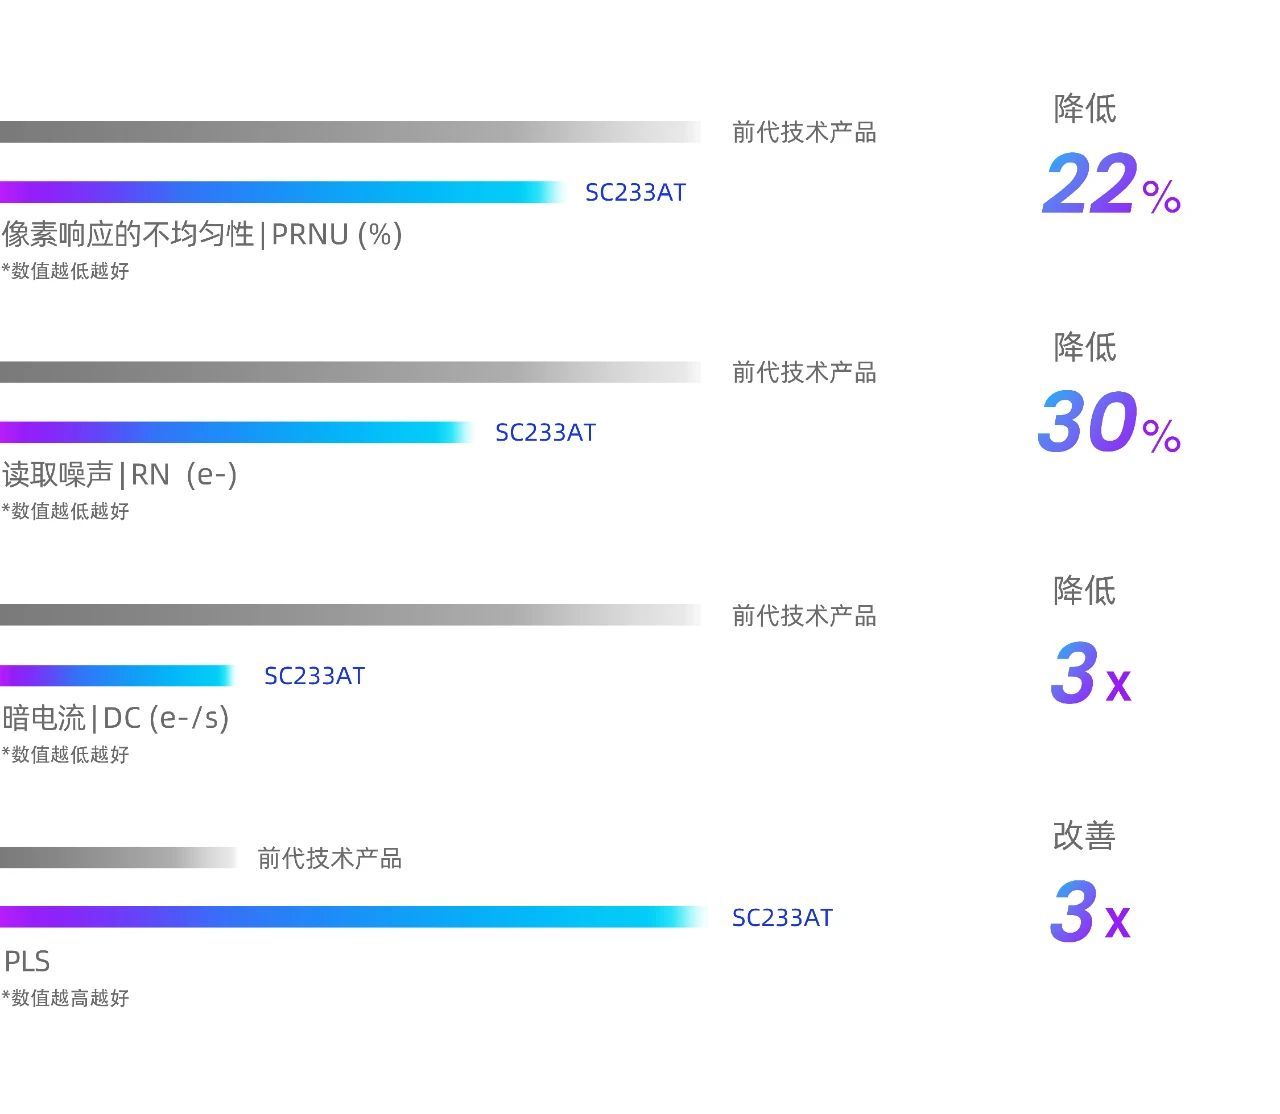The width and height of the screenshot is (1280, 1114).
Task: Click the 30% reduction figure
Action: pos(1109,423)
